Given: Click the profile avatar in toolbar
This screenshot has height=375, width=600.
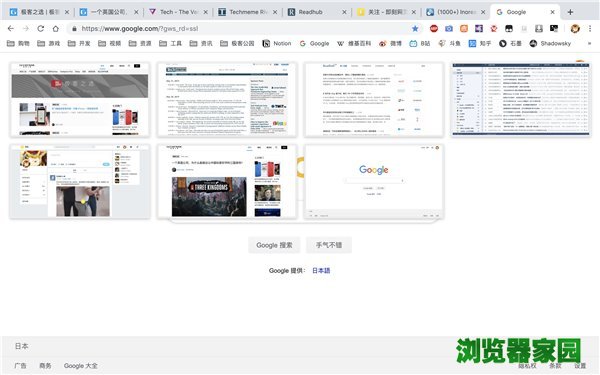Looking at the screenshot, I should (x=575, y=28).
